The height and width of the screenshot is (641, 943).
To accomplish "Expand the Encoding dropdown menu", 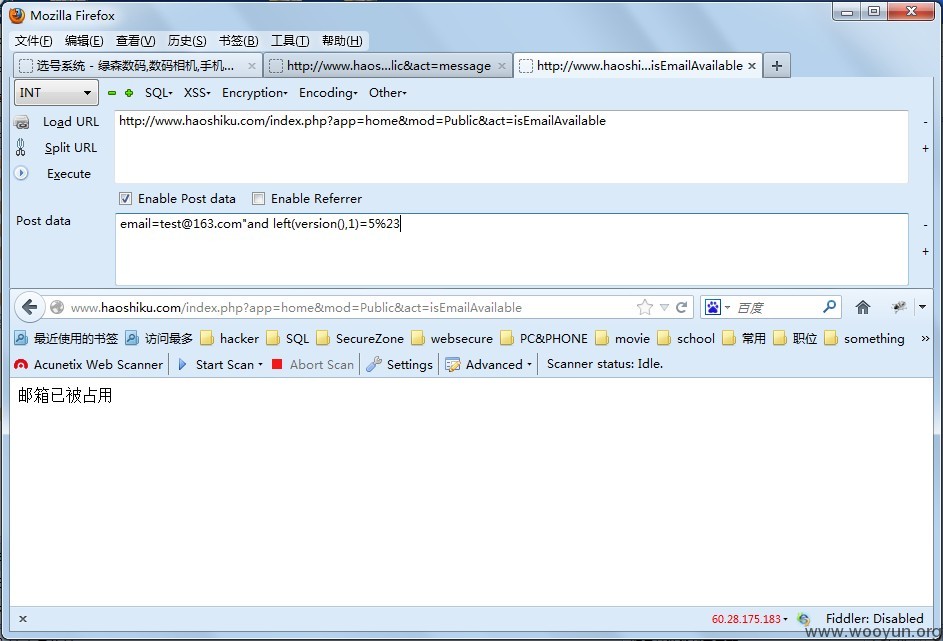I will tap(328, 93).
